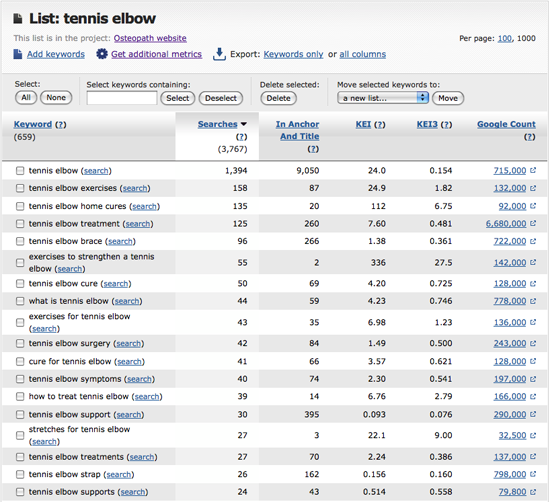Open help (?) next to Keyword header

[x=61, y=125]
